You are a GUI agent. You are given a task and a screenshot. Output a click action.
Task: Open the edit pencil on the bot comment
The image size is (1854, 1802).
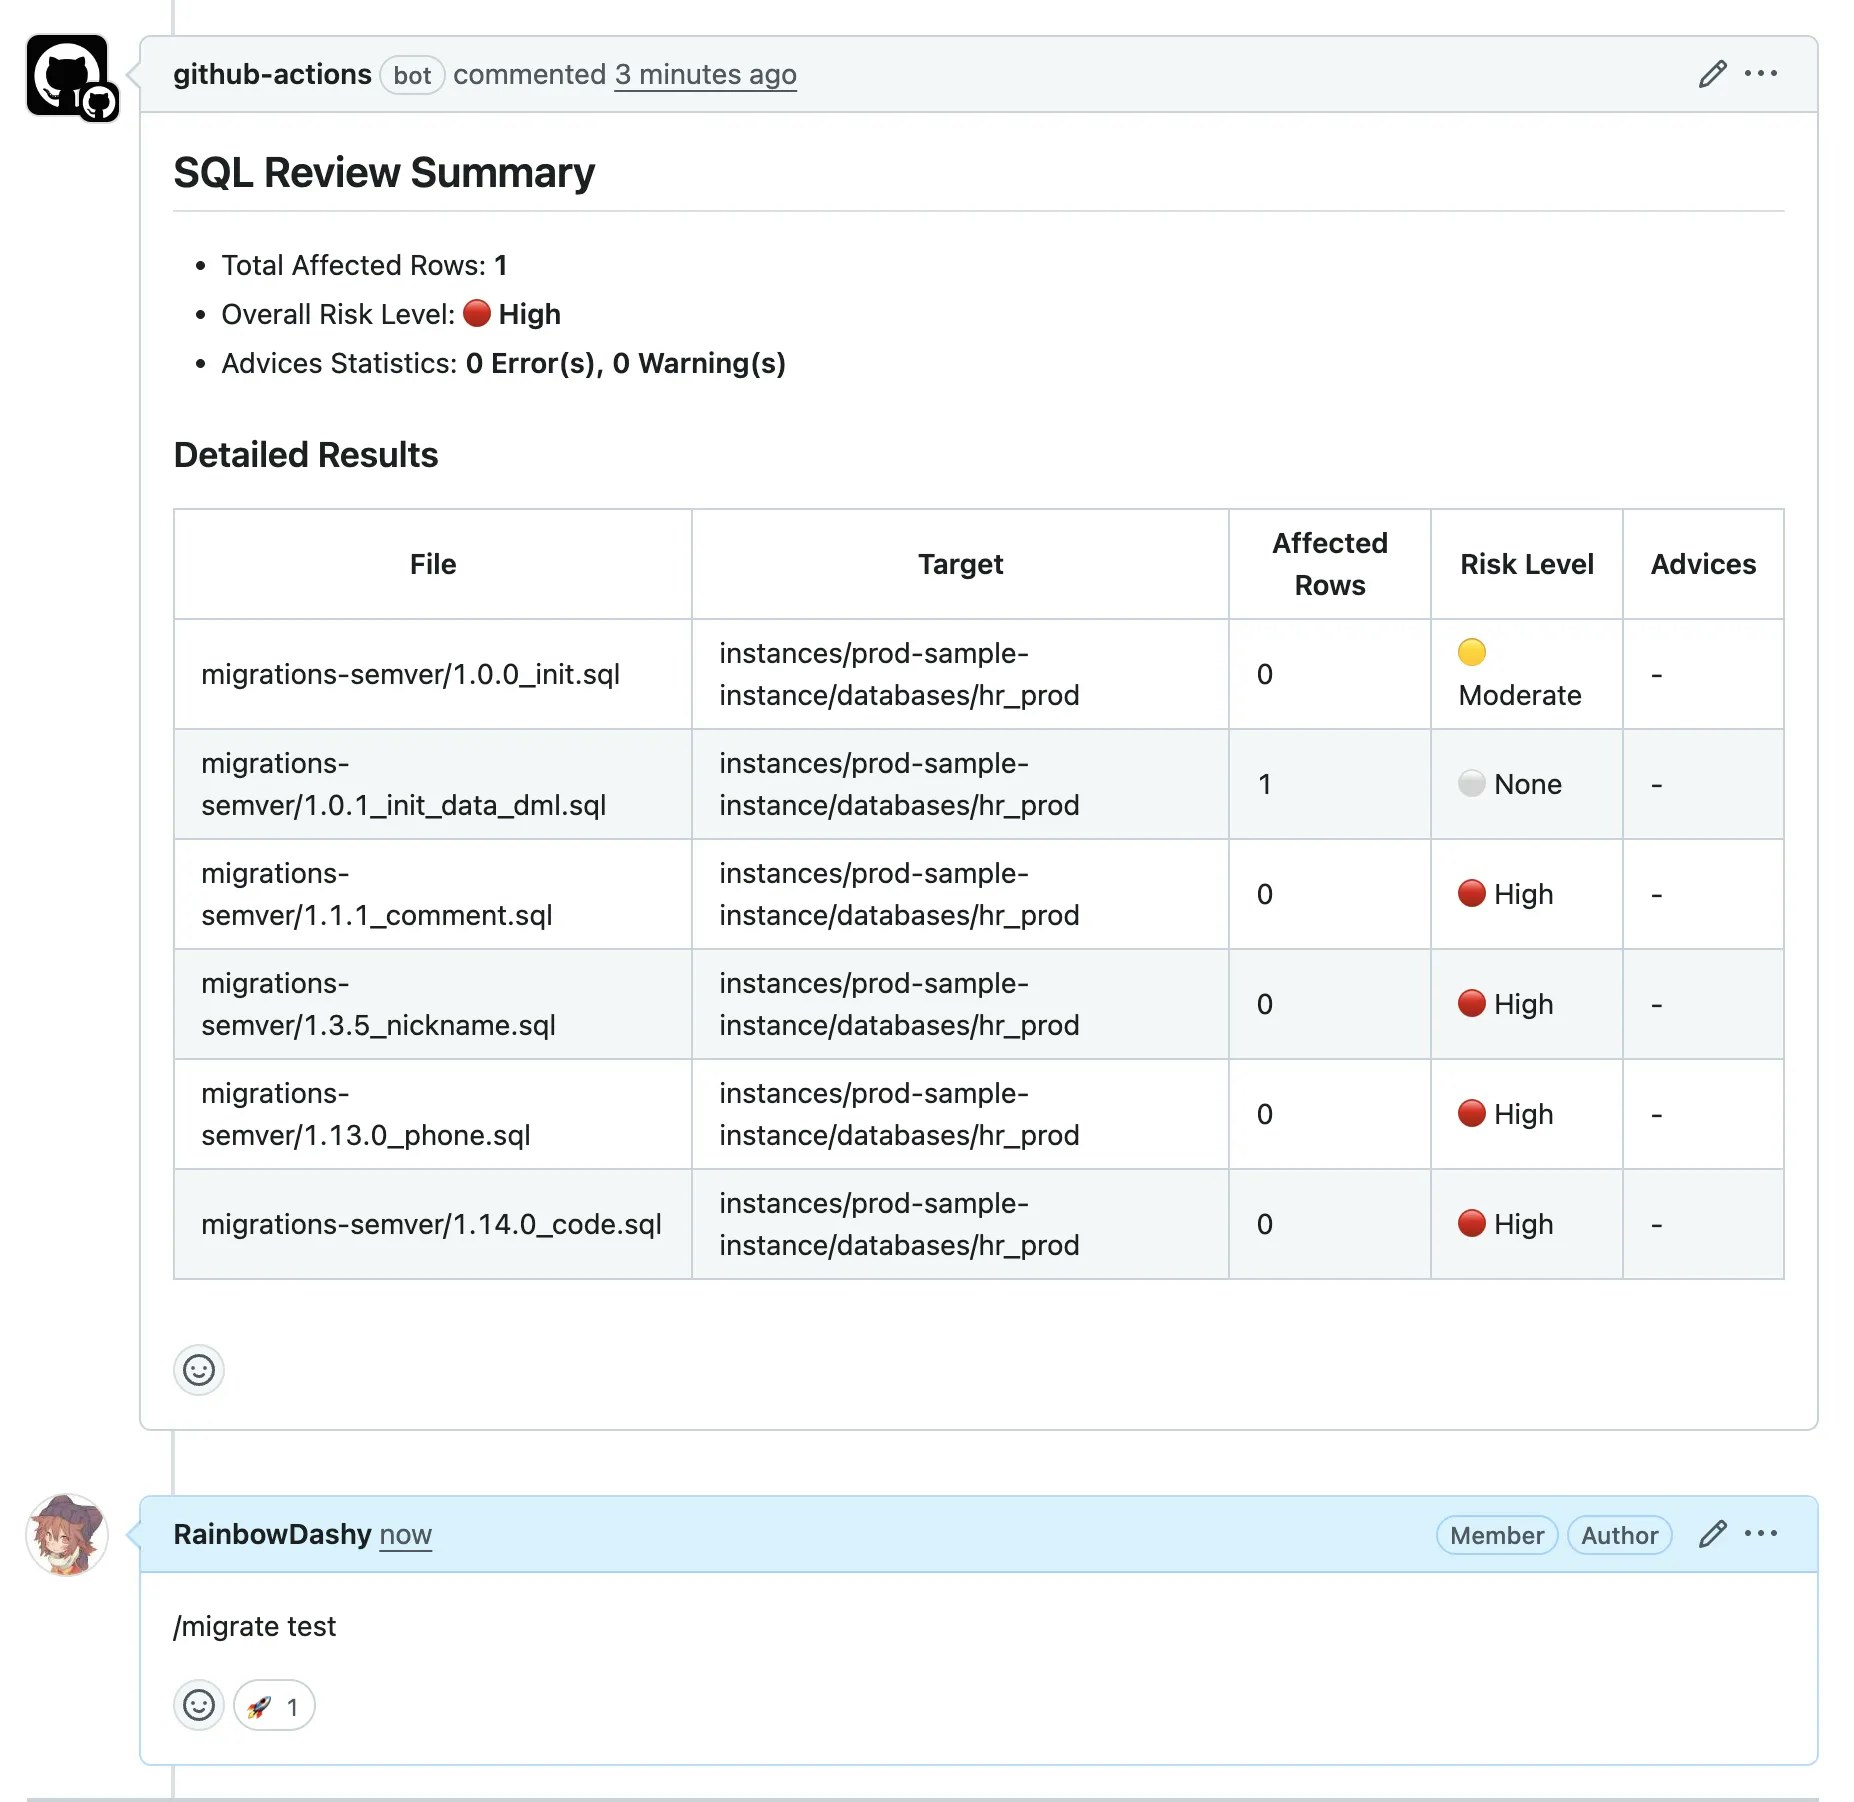pyautogui.click(x=1711, y=74)
